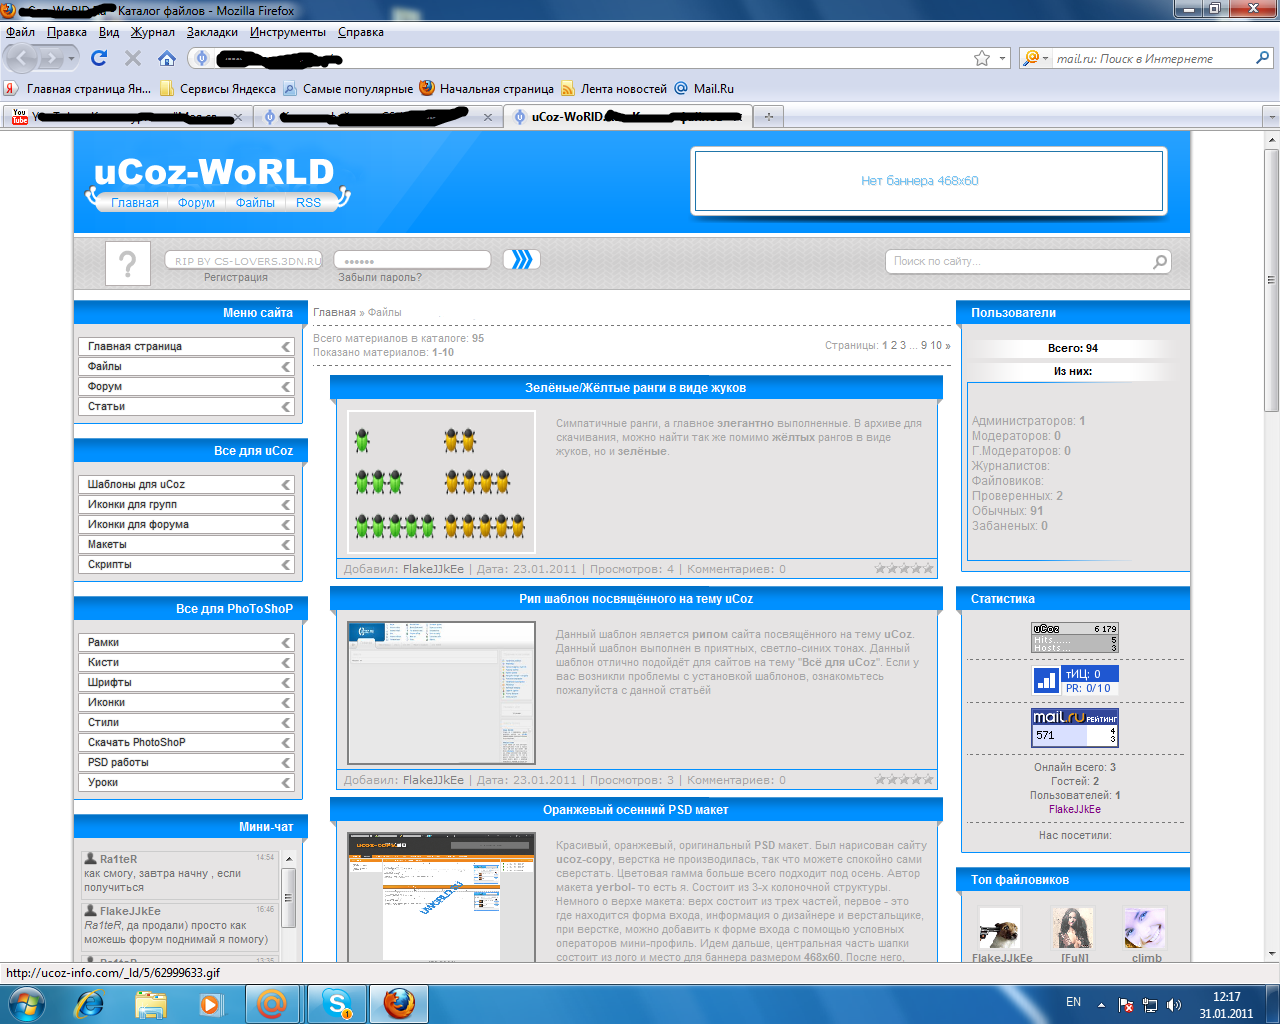The image size is (1280, 1024).
Task: Click the Поиск по сайту search field
Action: coord(1018,262)
